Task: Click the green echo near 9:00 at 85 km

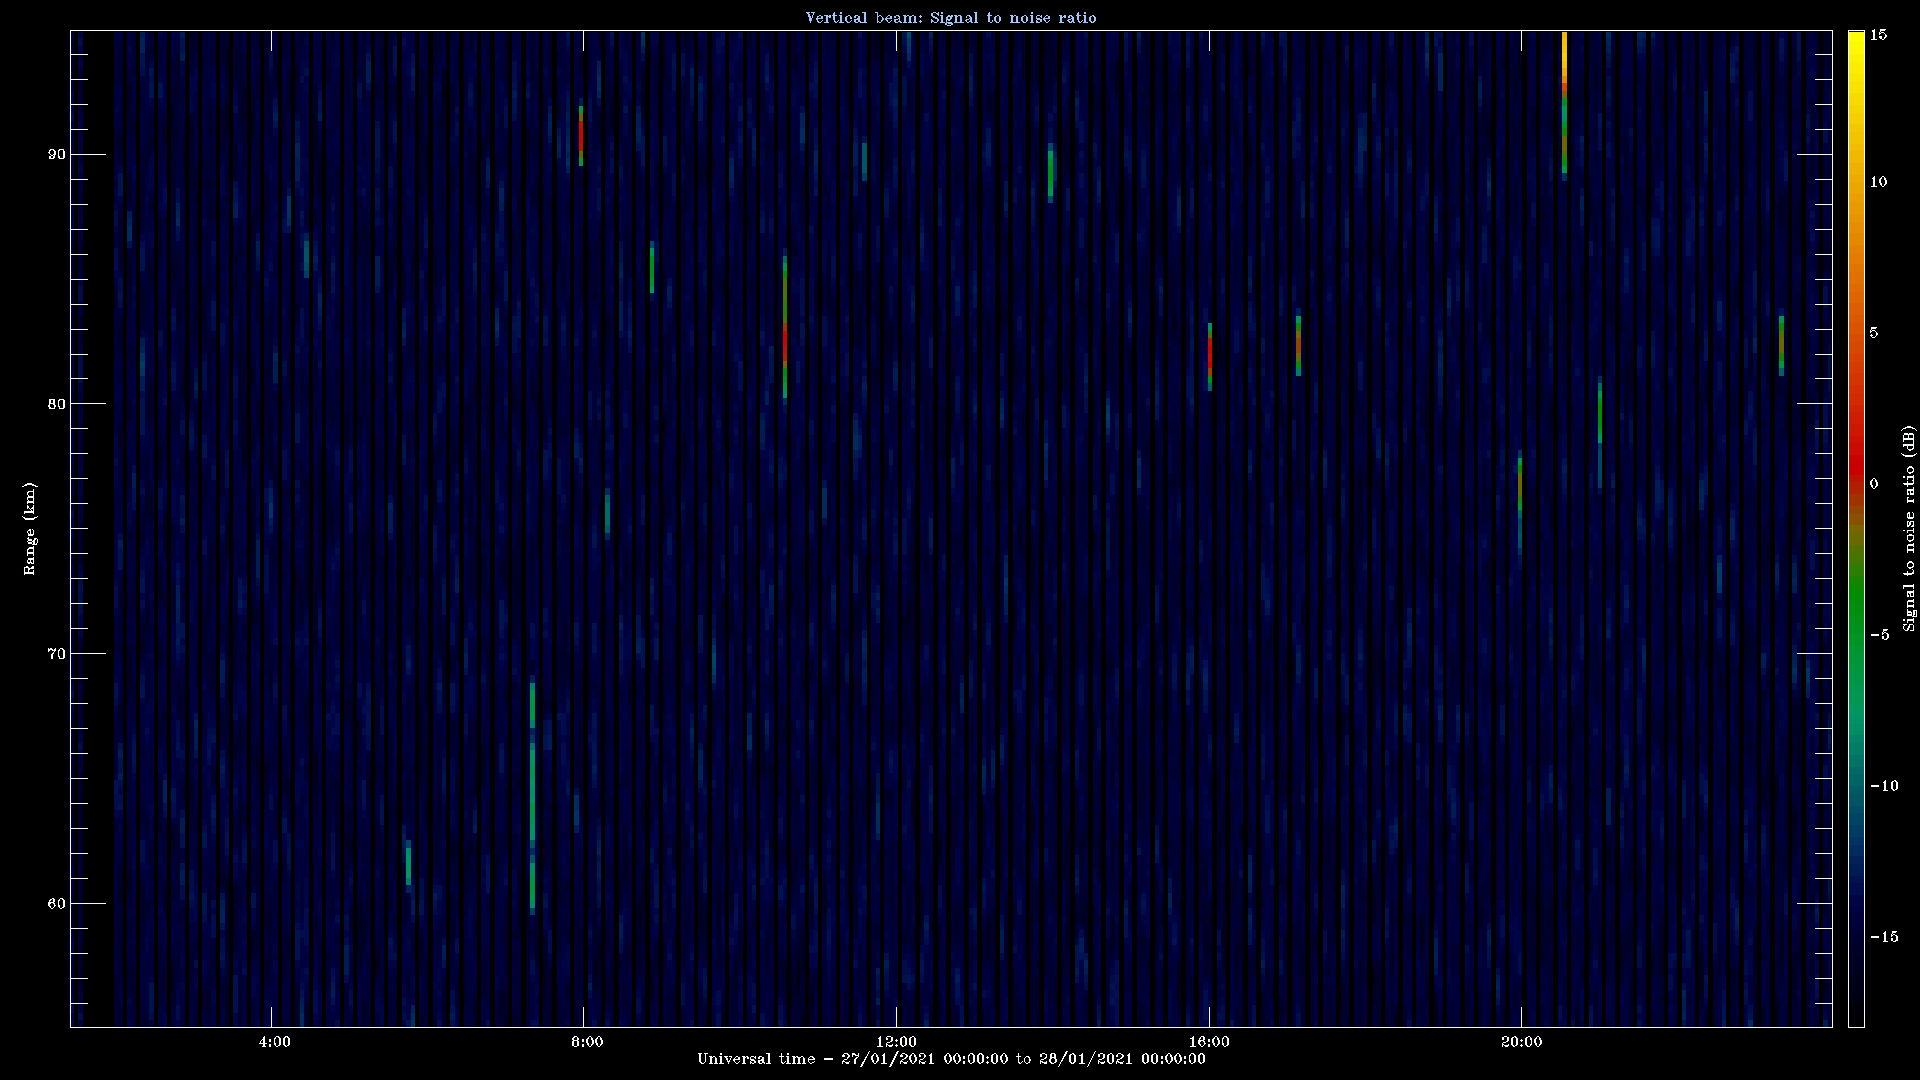Action: click(652, 268)
